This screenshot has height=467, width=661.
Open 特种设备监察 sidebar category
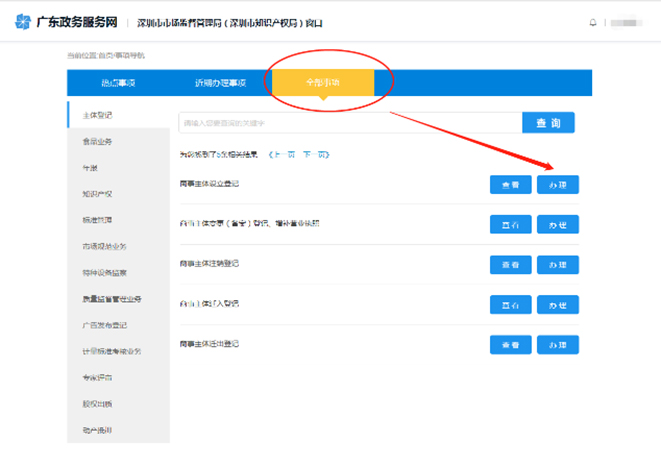pyautogui.click(x=104, y=272)
